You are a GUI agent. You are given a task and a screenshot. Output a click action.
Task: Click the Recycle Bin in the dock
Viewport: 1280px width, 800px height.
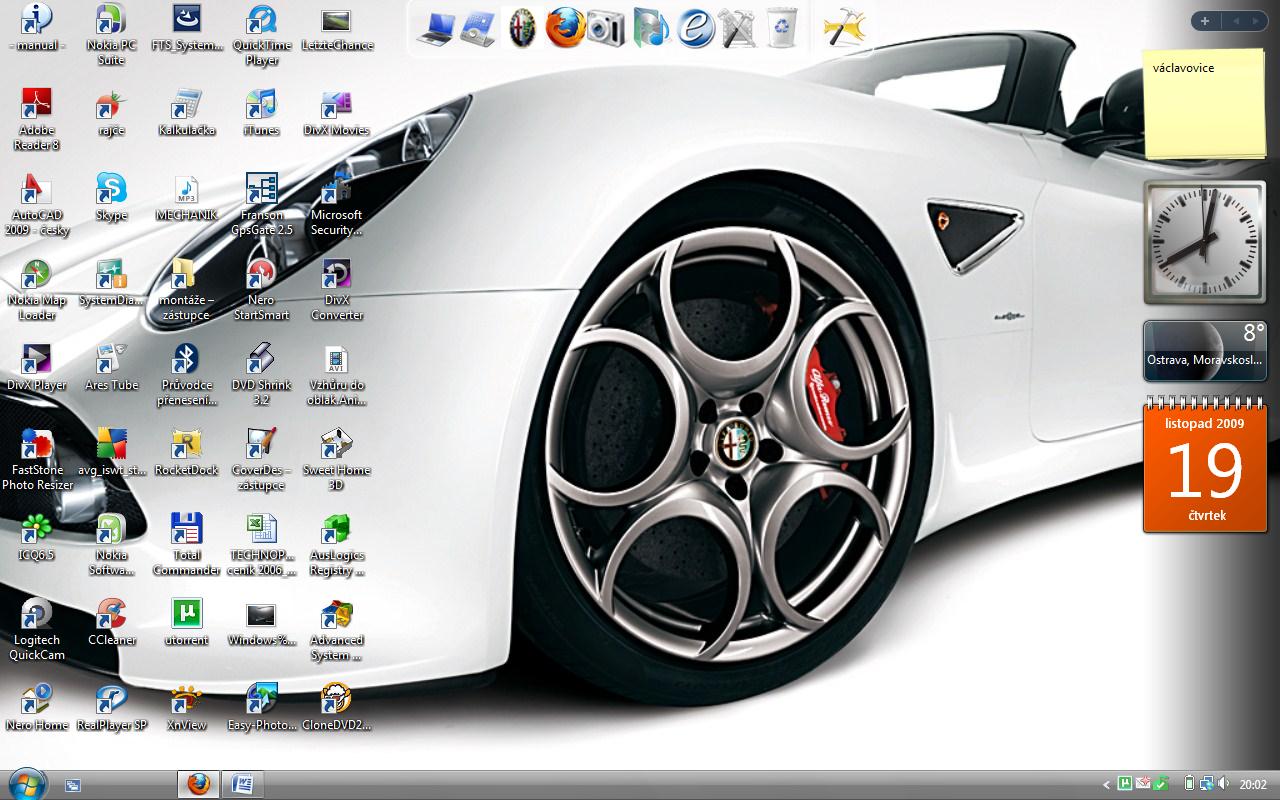click(782, 27)
